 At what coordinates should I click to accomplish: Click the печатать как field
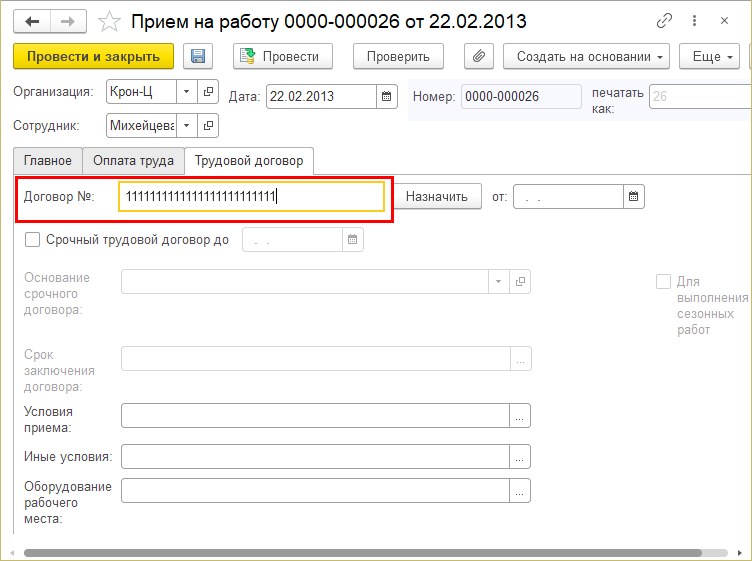click(x=700, y=96)
